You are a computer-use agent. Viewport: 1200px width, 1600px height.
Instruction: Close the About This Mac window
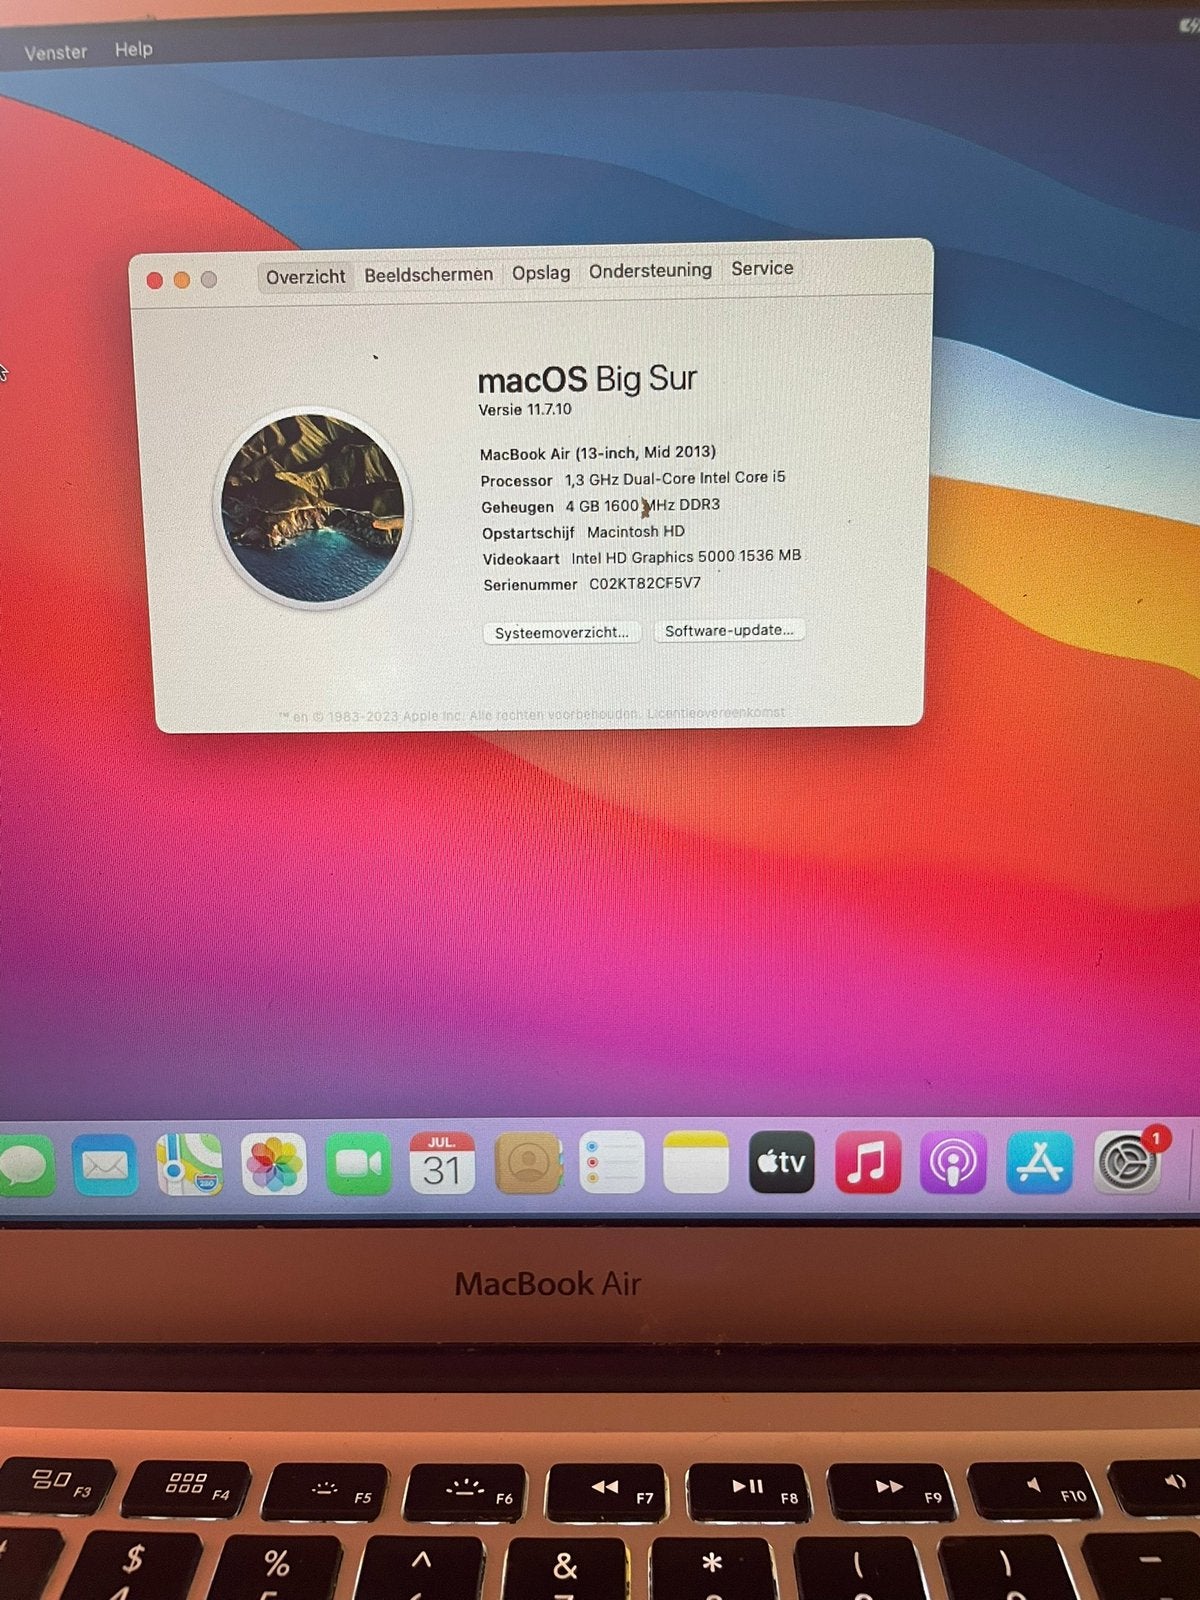pyautogui.click(x=155, y=280)
